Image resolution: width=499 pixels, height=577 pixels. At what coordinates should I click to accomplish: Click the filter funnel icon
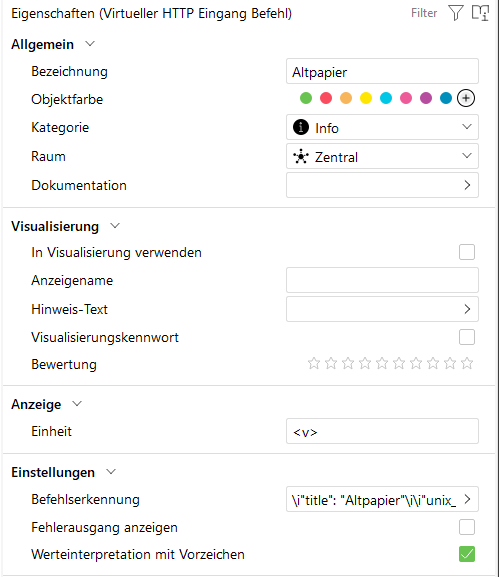pyautogui.click(x=456, y=13)
